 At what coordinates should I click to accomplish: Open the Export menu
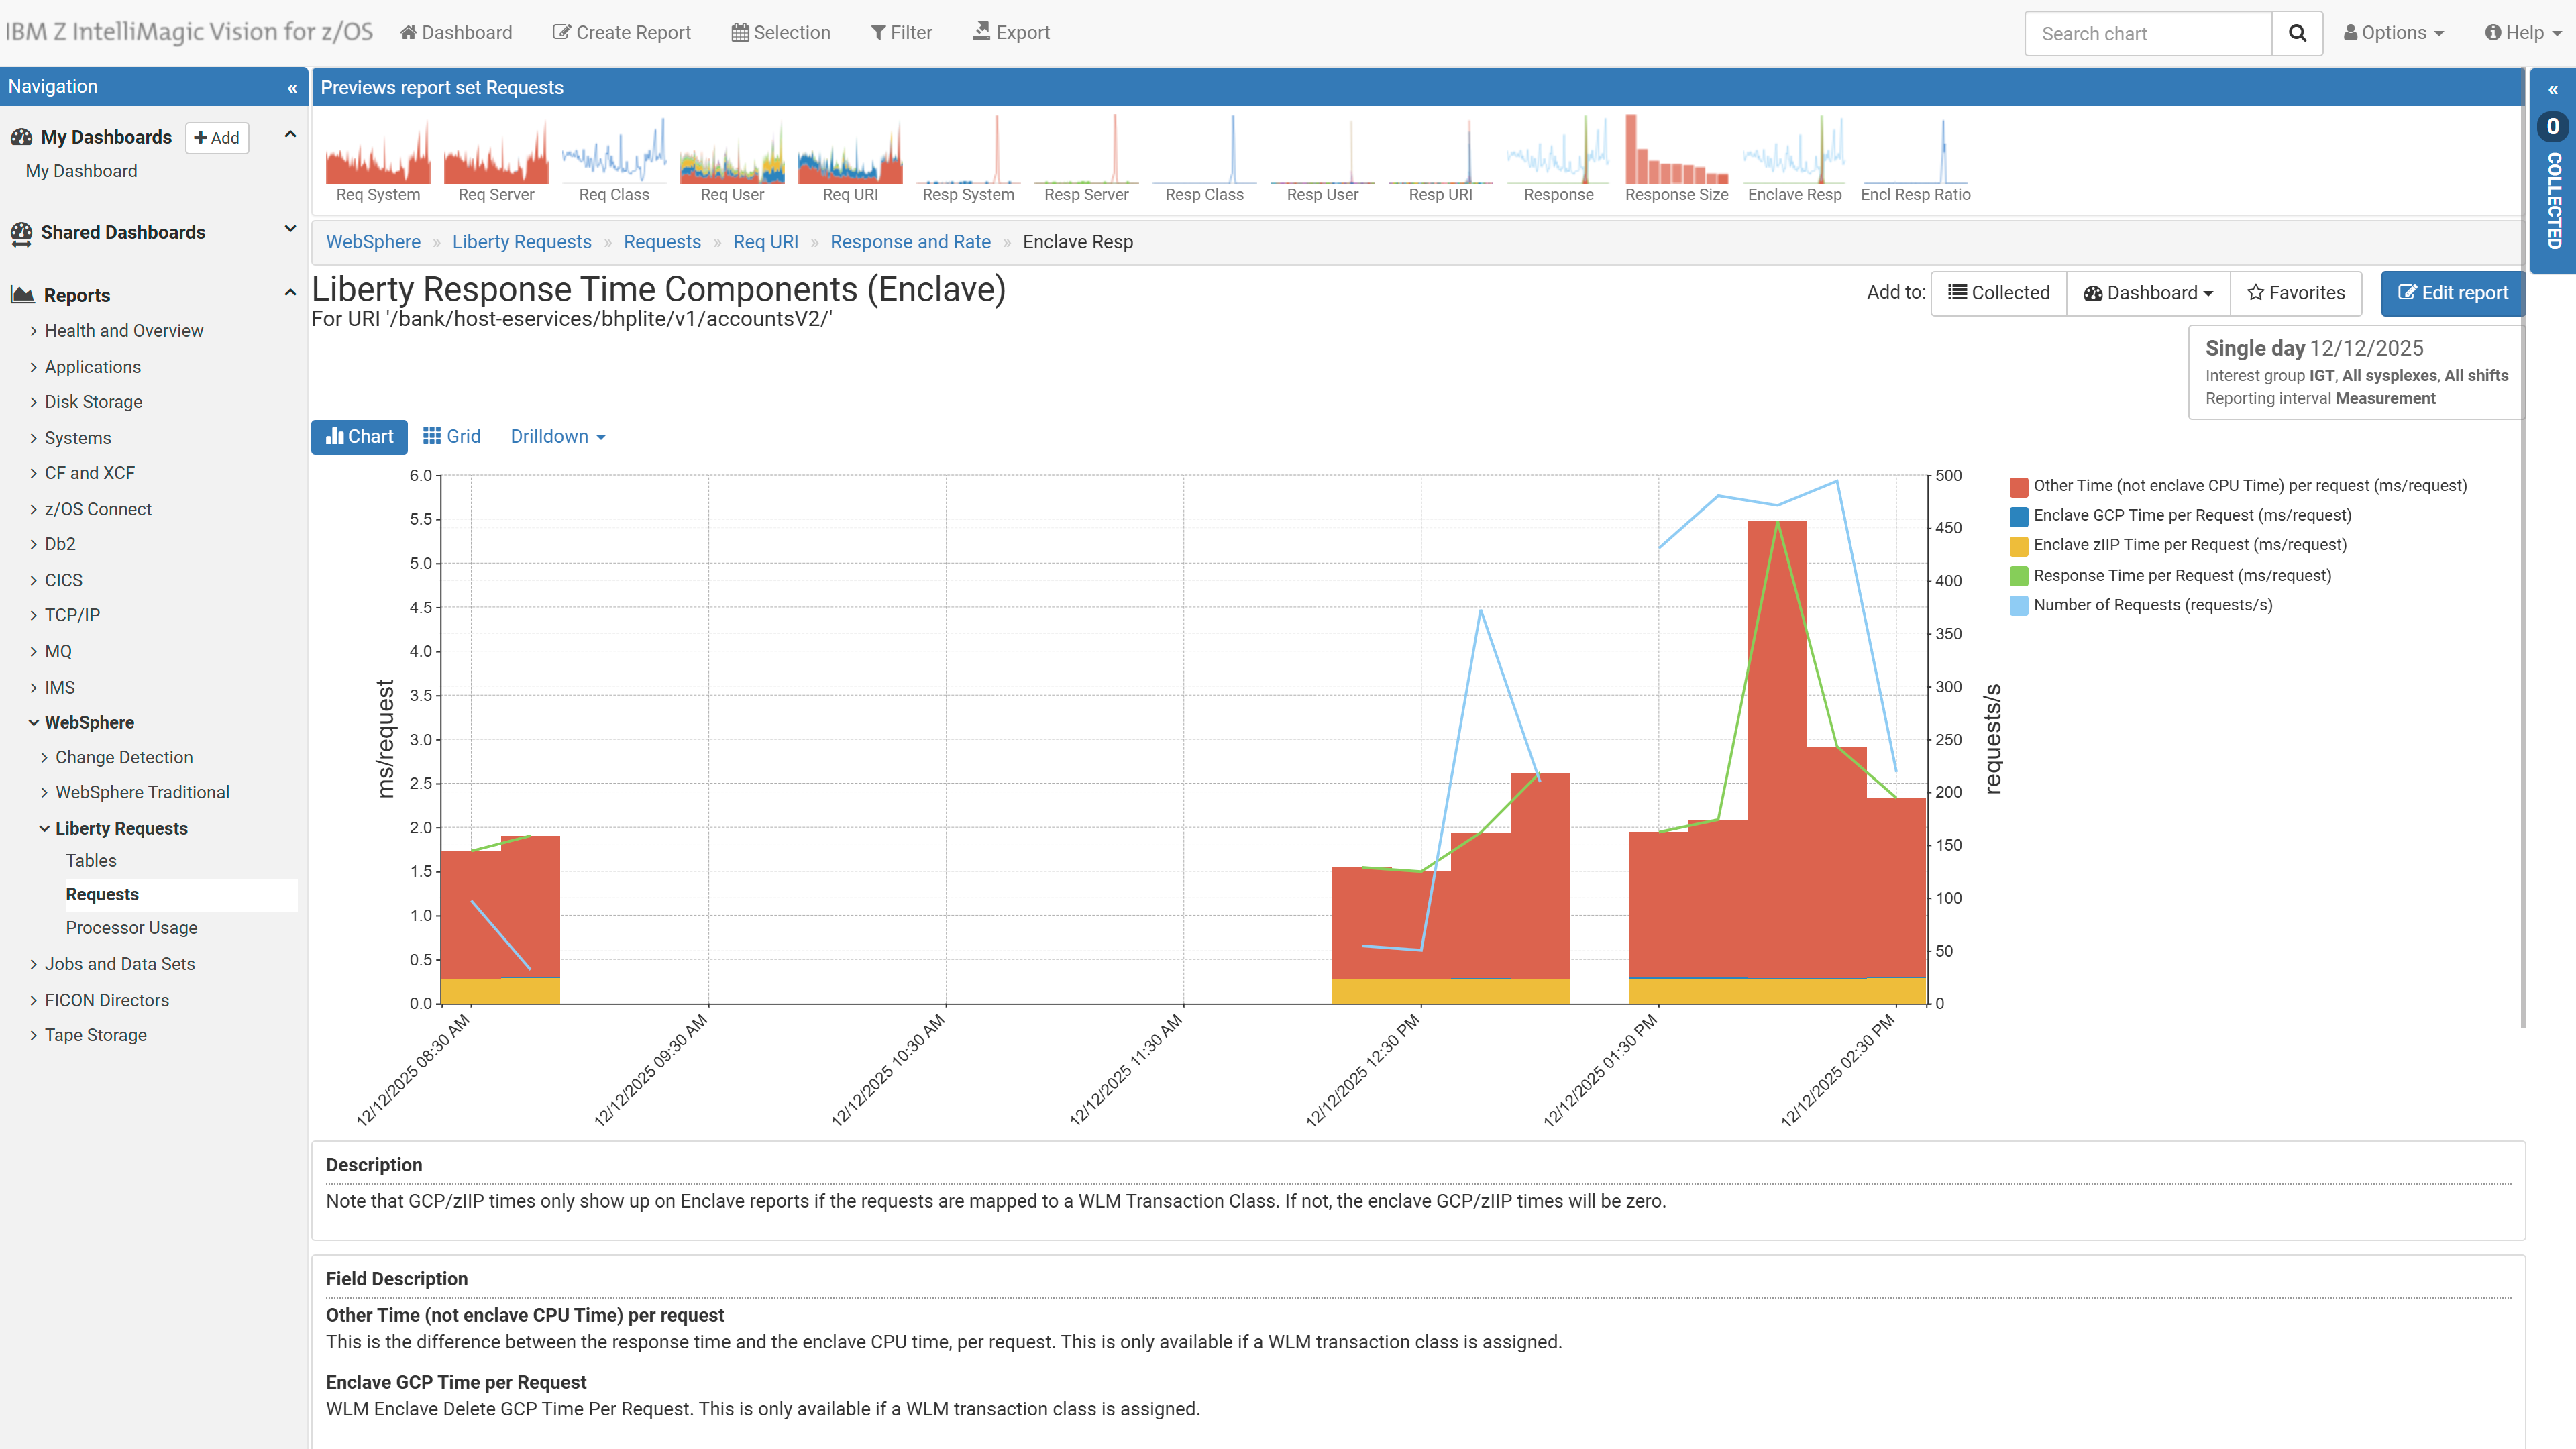pos(1011,32)
